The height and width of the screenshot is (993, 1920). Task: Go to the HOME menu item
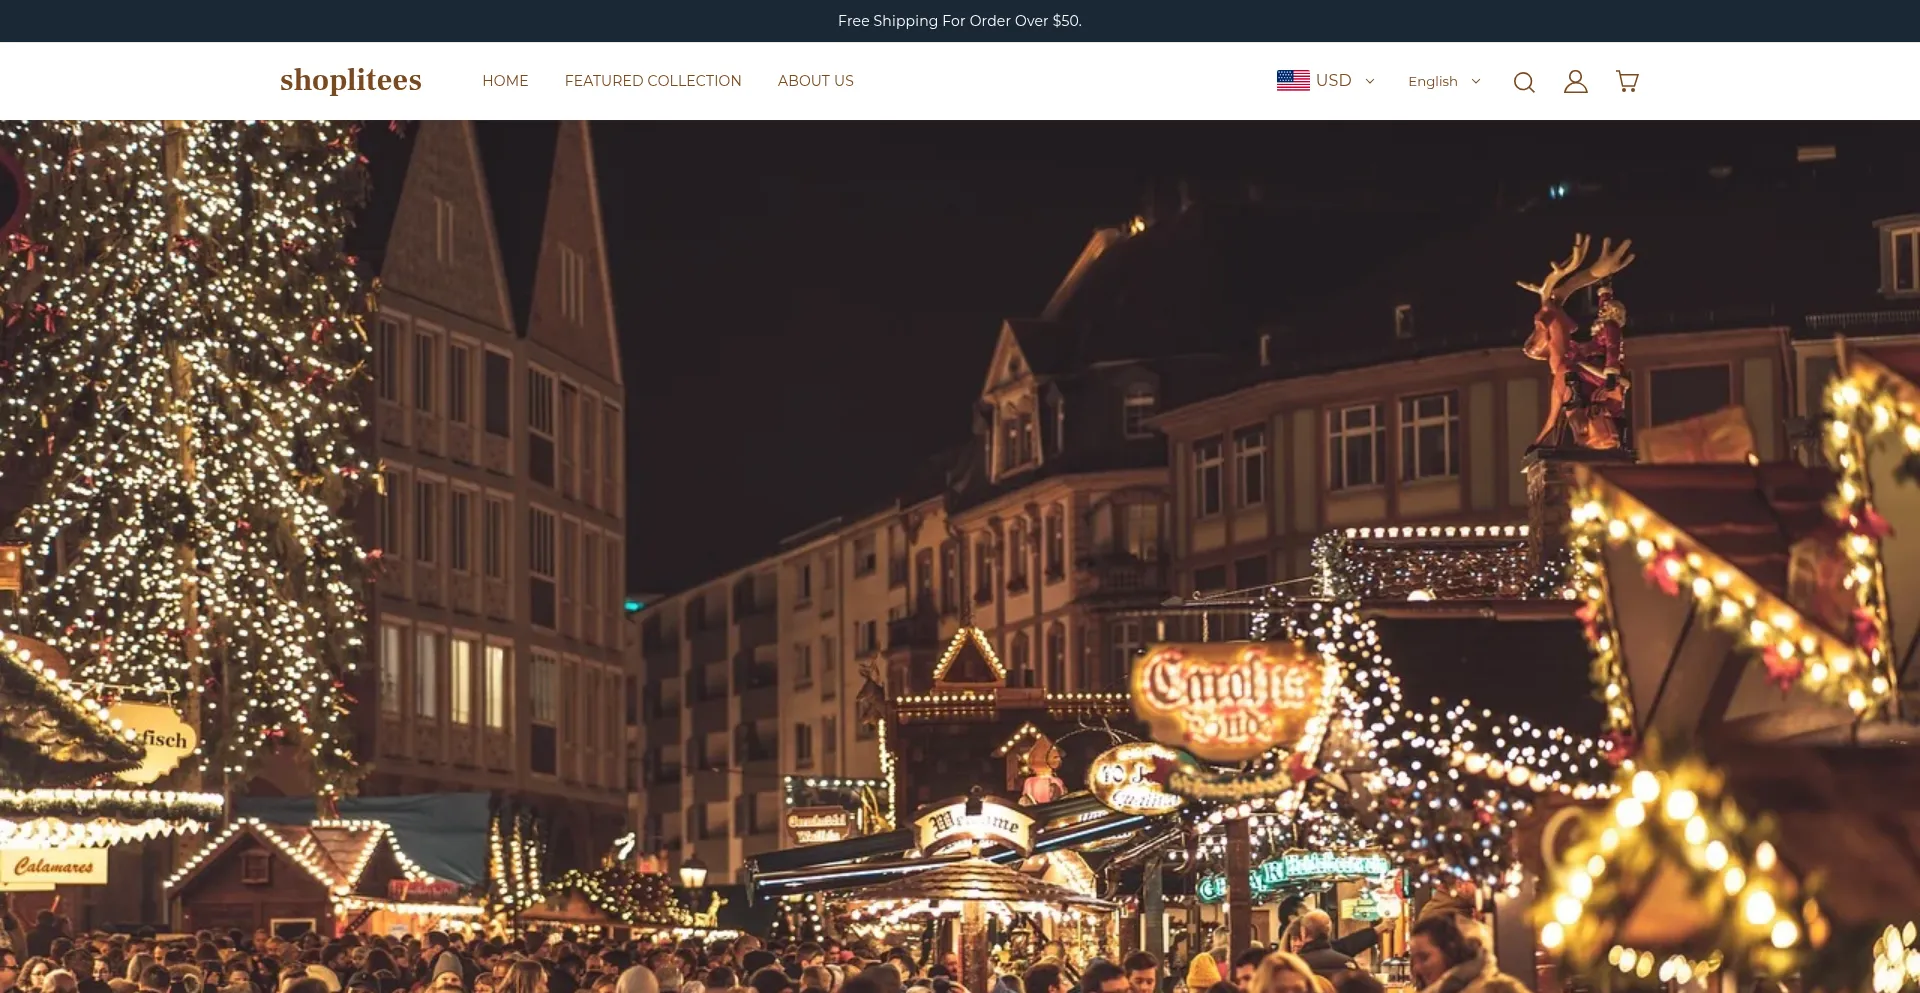505,81
